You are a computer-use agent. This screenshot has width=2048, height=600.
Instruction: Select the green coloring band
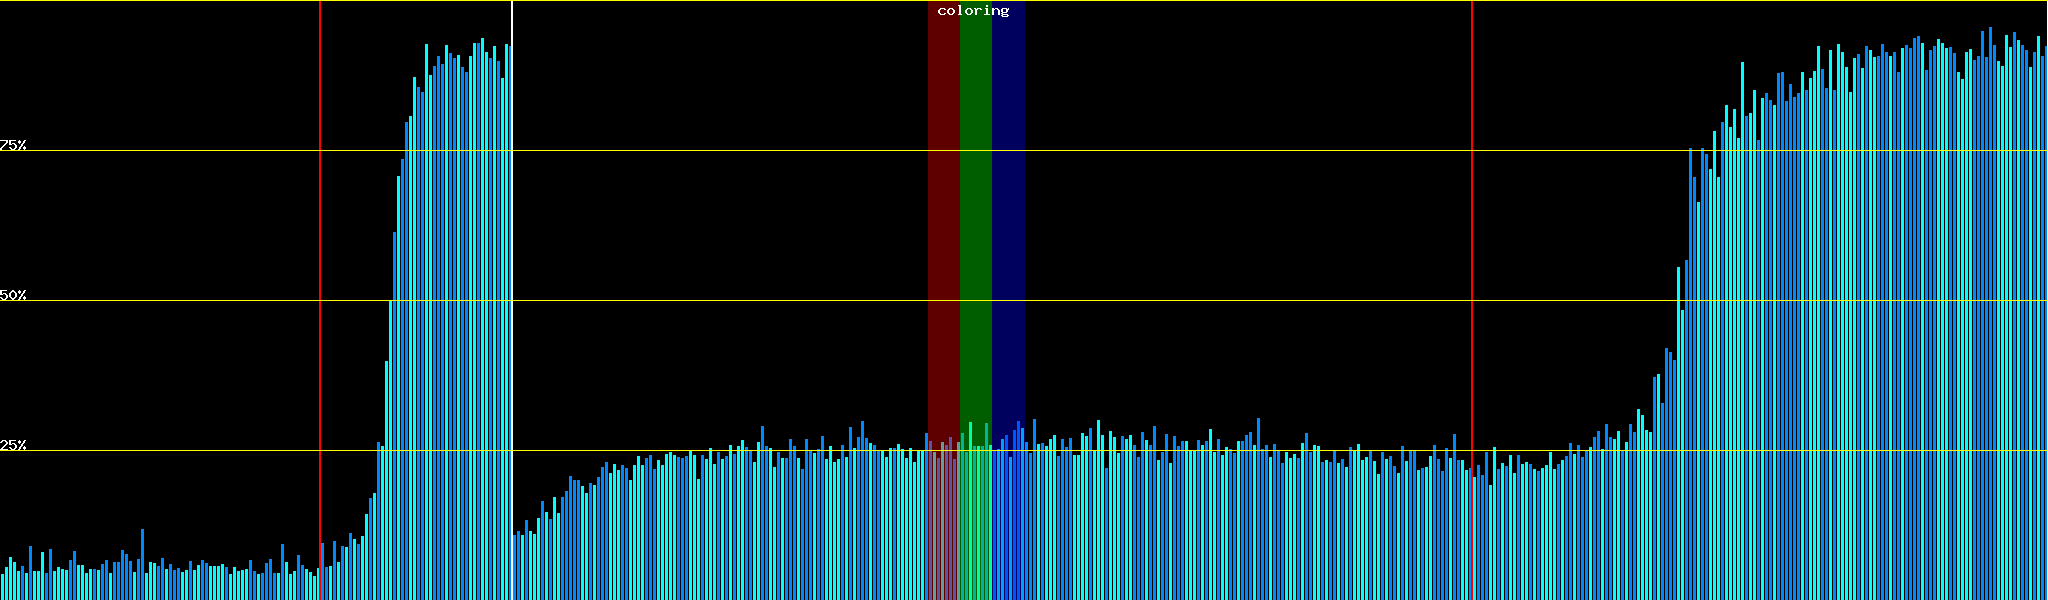coord(975,200)
